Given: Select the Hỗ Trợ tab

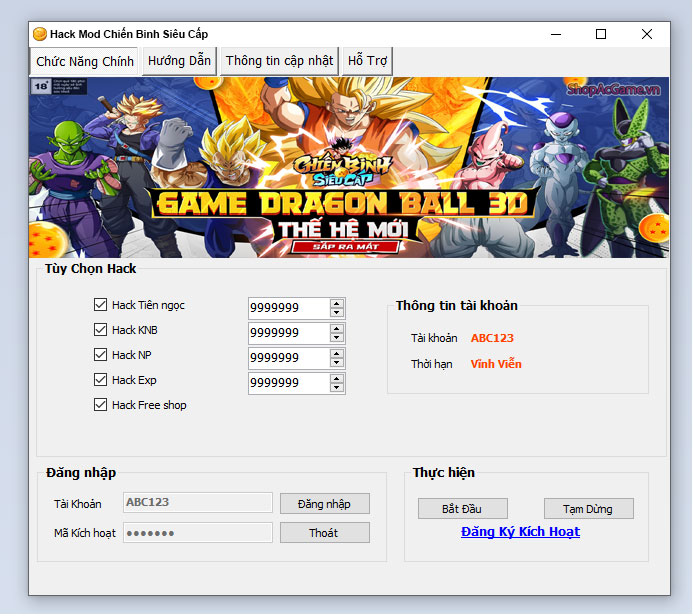Looking at the screenshot, I should click(367, 61).
